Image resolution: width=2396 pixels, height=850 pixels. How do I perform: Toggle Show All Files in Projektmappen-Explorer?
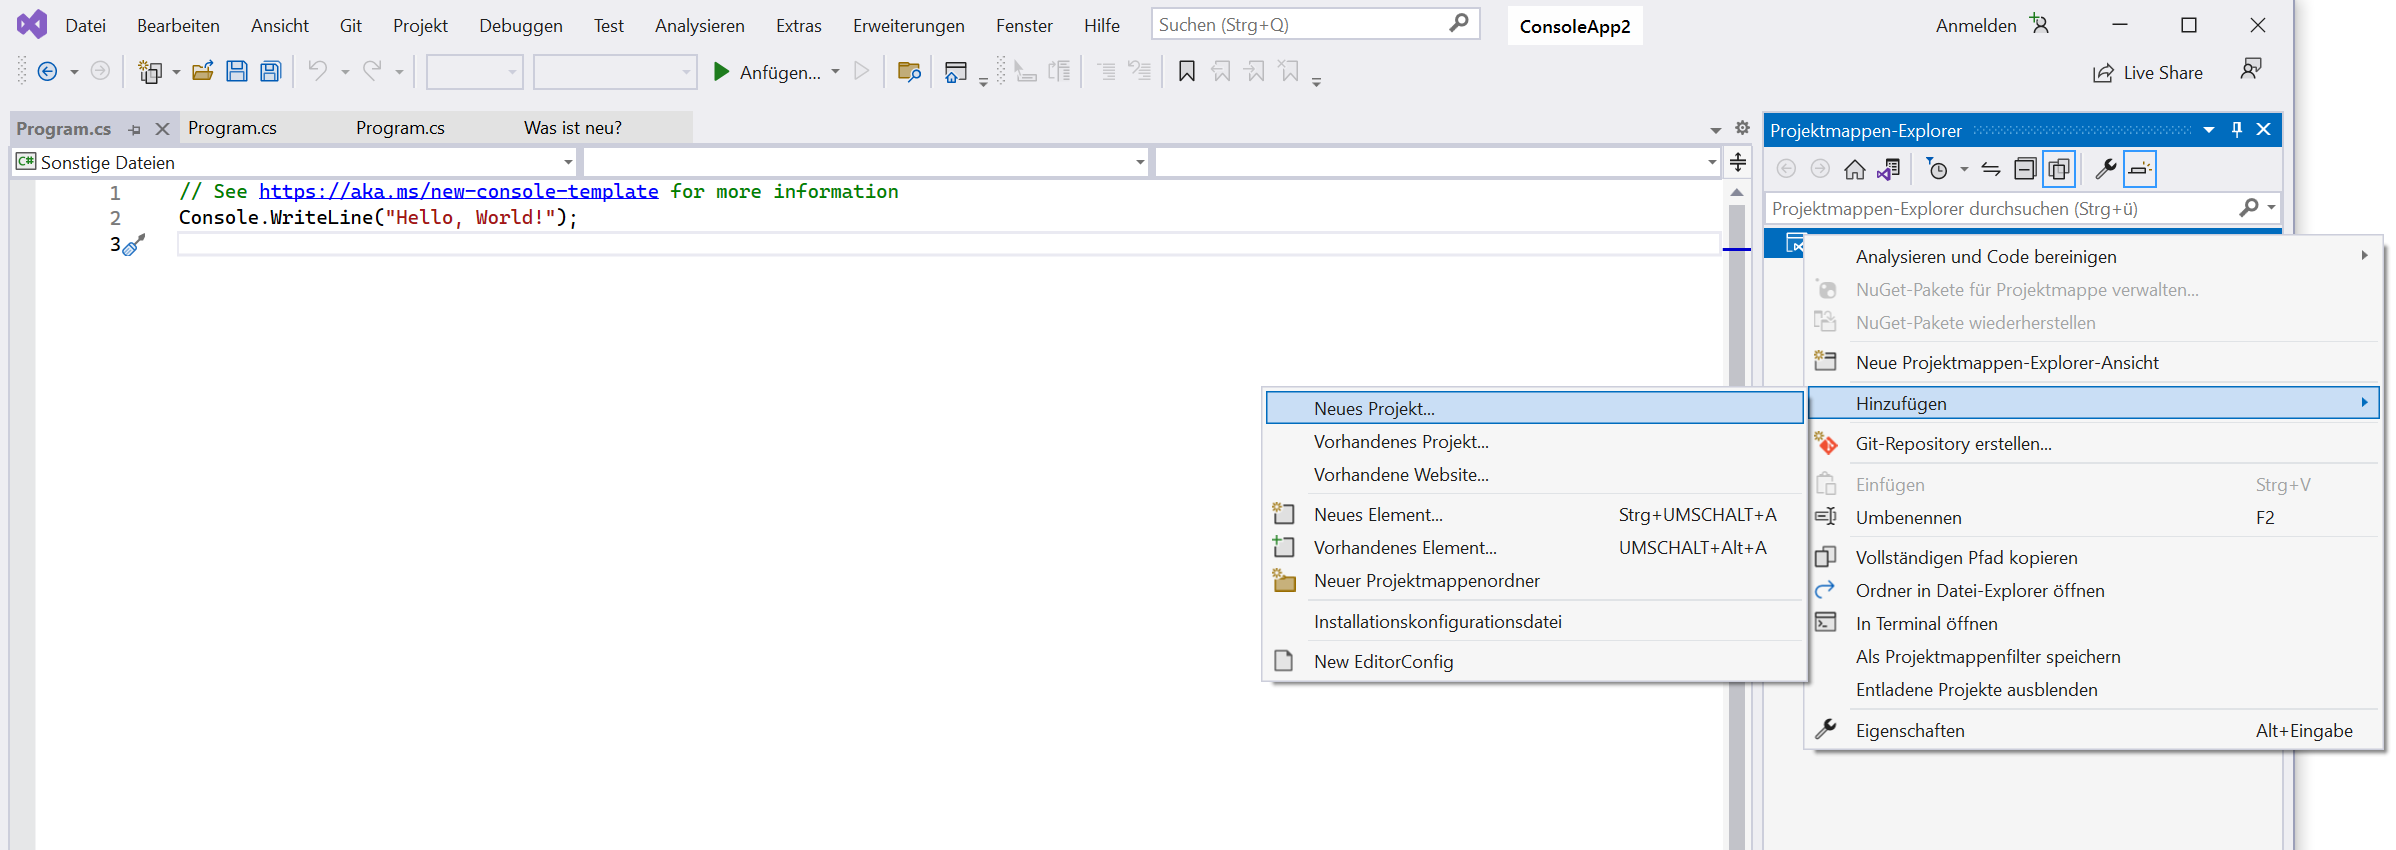point(2059,169)
